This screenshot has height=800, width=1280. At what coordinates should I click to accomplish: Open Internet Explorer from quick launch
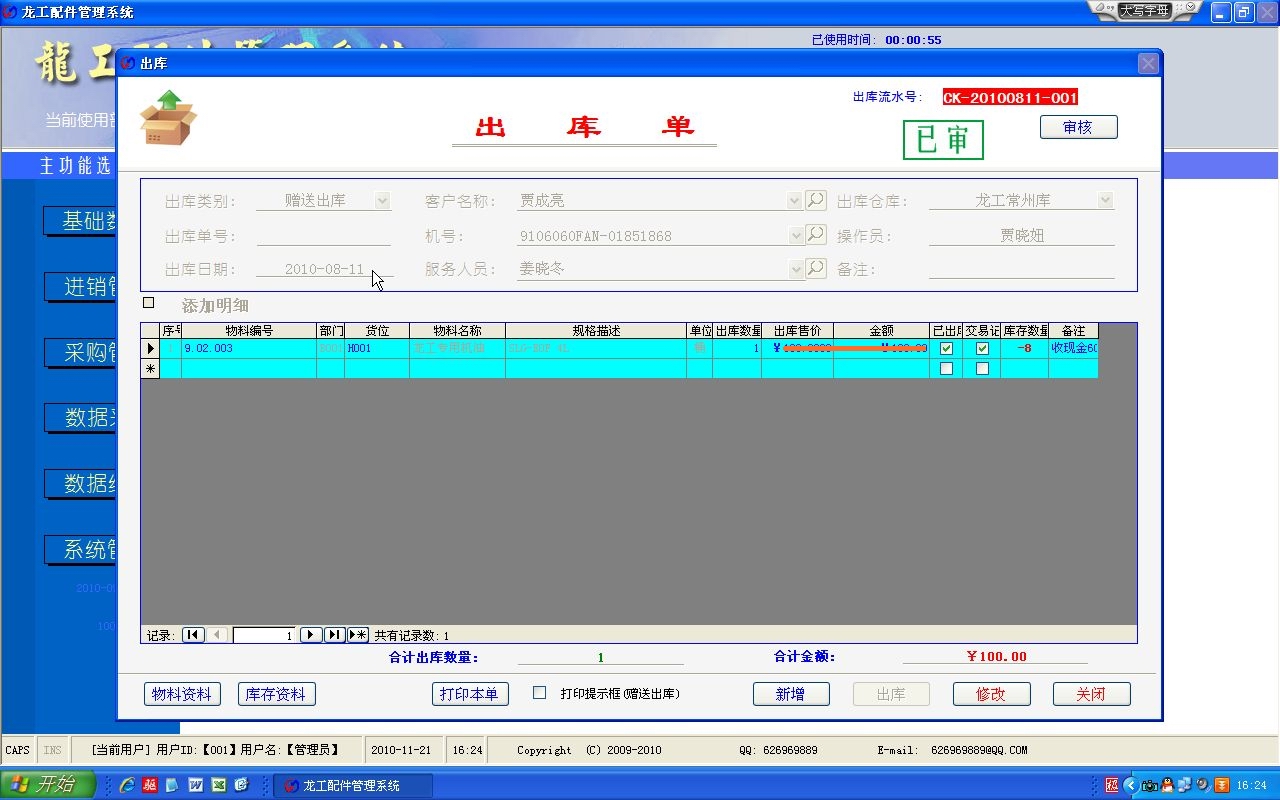pyautogui.click(x=127, y=785)
